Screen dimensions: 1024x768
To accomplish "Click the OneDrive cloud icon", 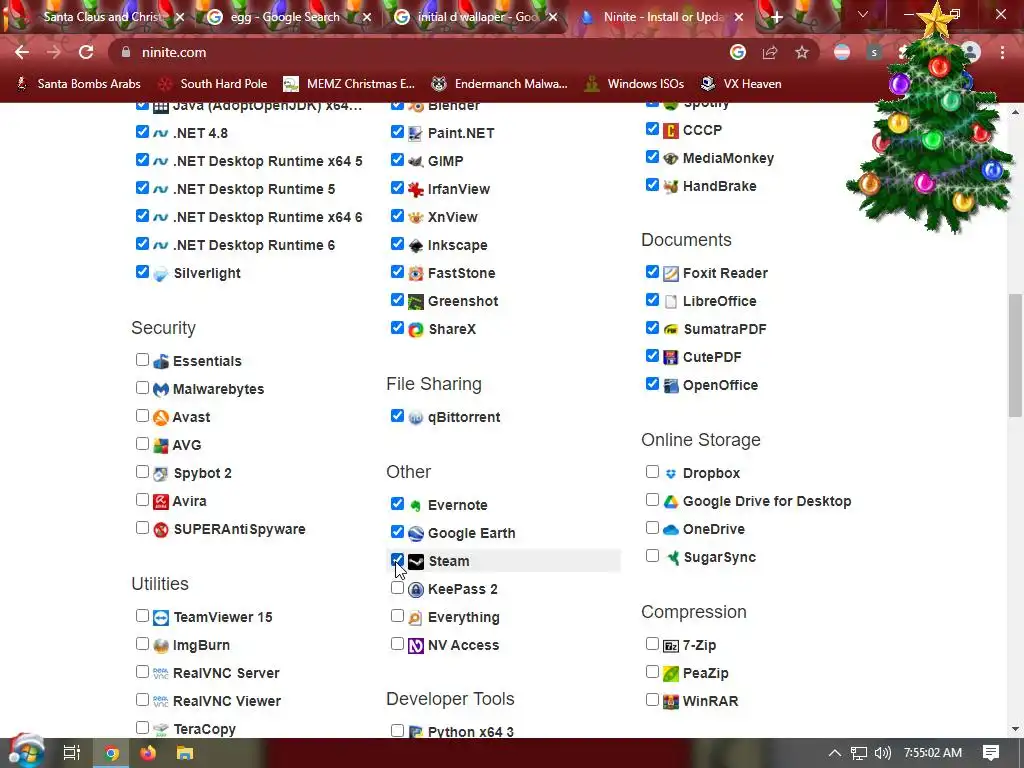I will coord(671,530).
